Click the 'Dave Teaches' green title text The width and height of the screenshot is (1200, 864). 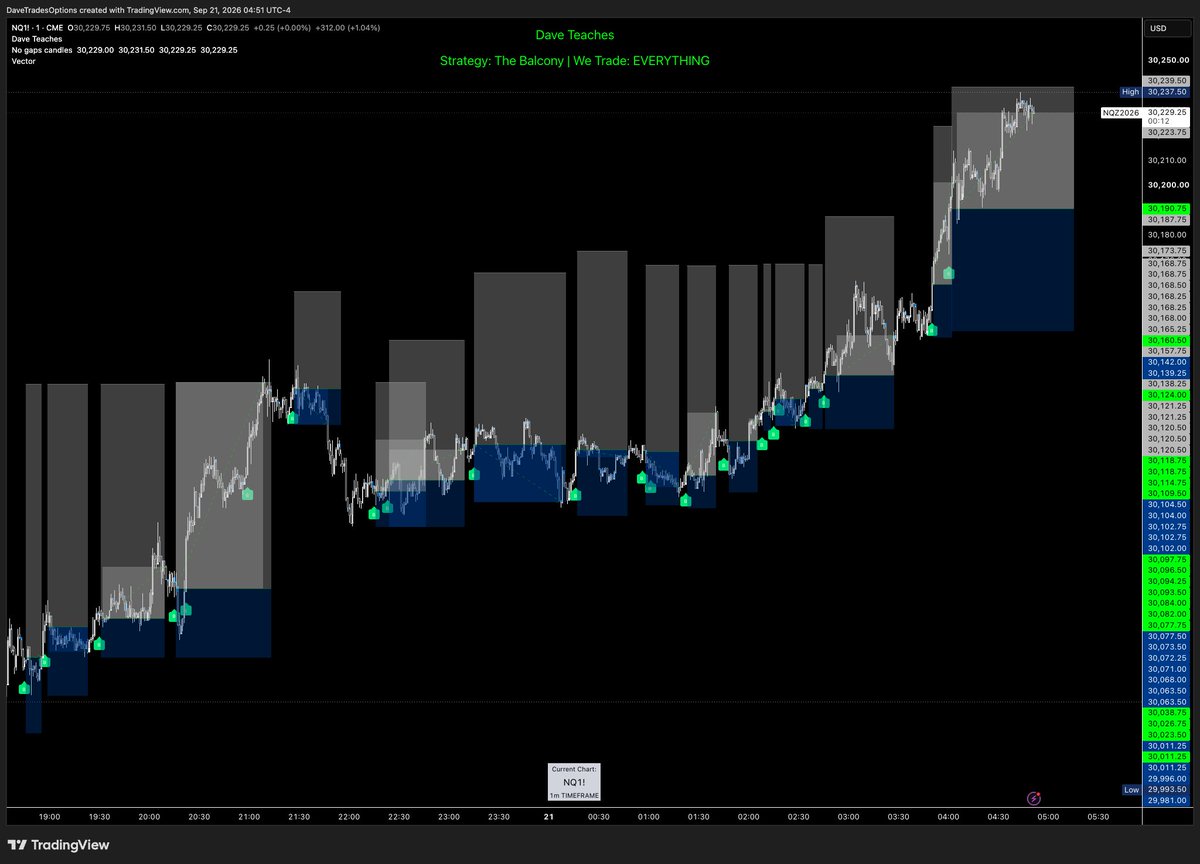coord(575,35)
